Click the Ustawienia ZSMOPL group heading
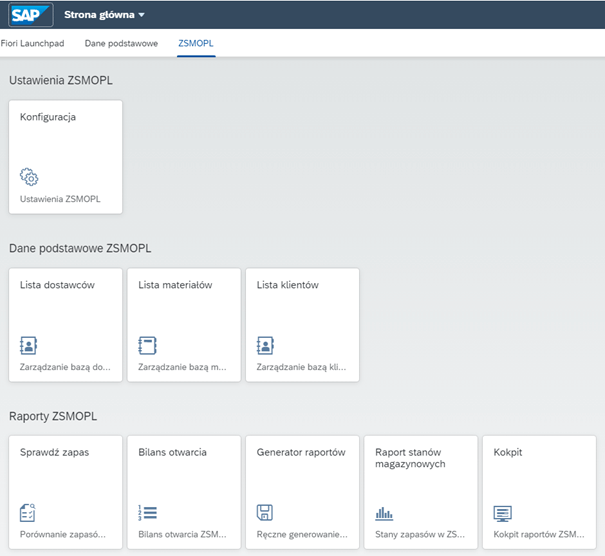605x556 pixels. (61, 80)
